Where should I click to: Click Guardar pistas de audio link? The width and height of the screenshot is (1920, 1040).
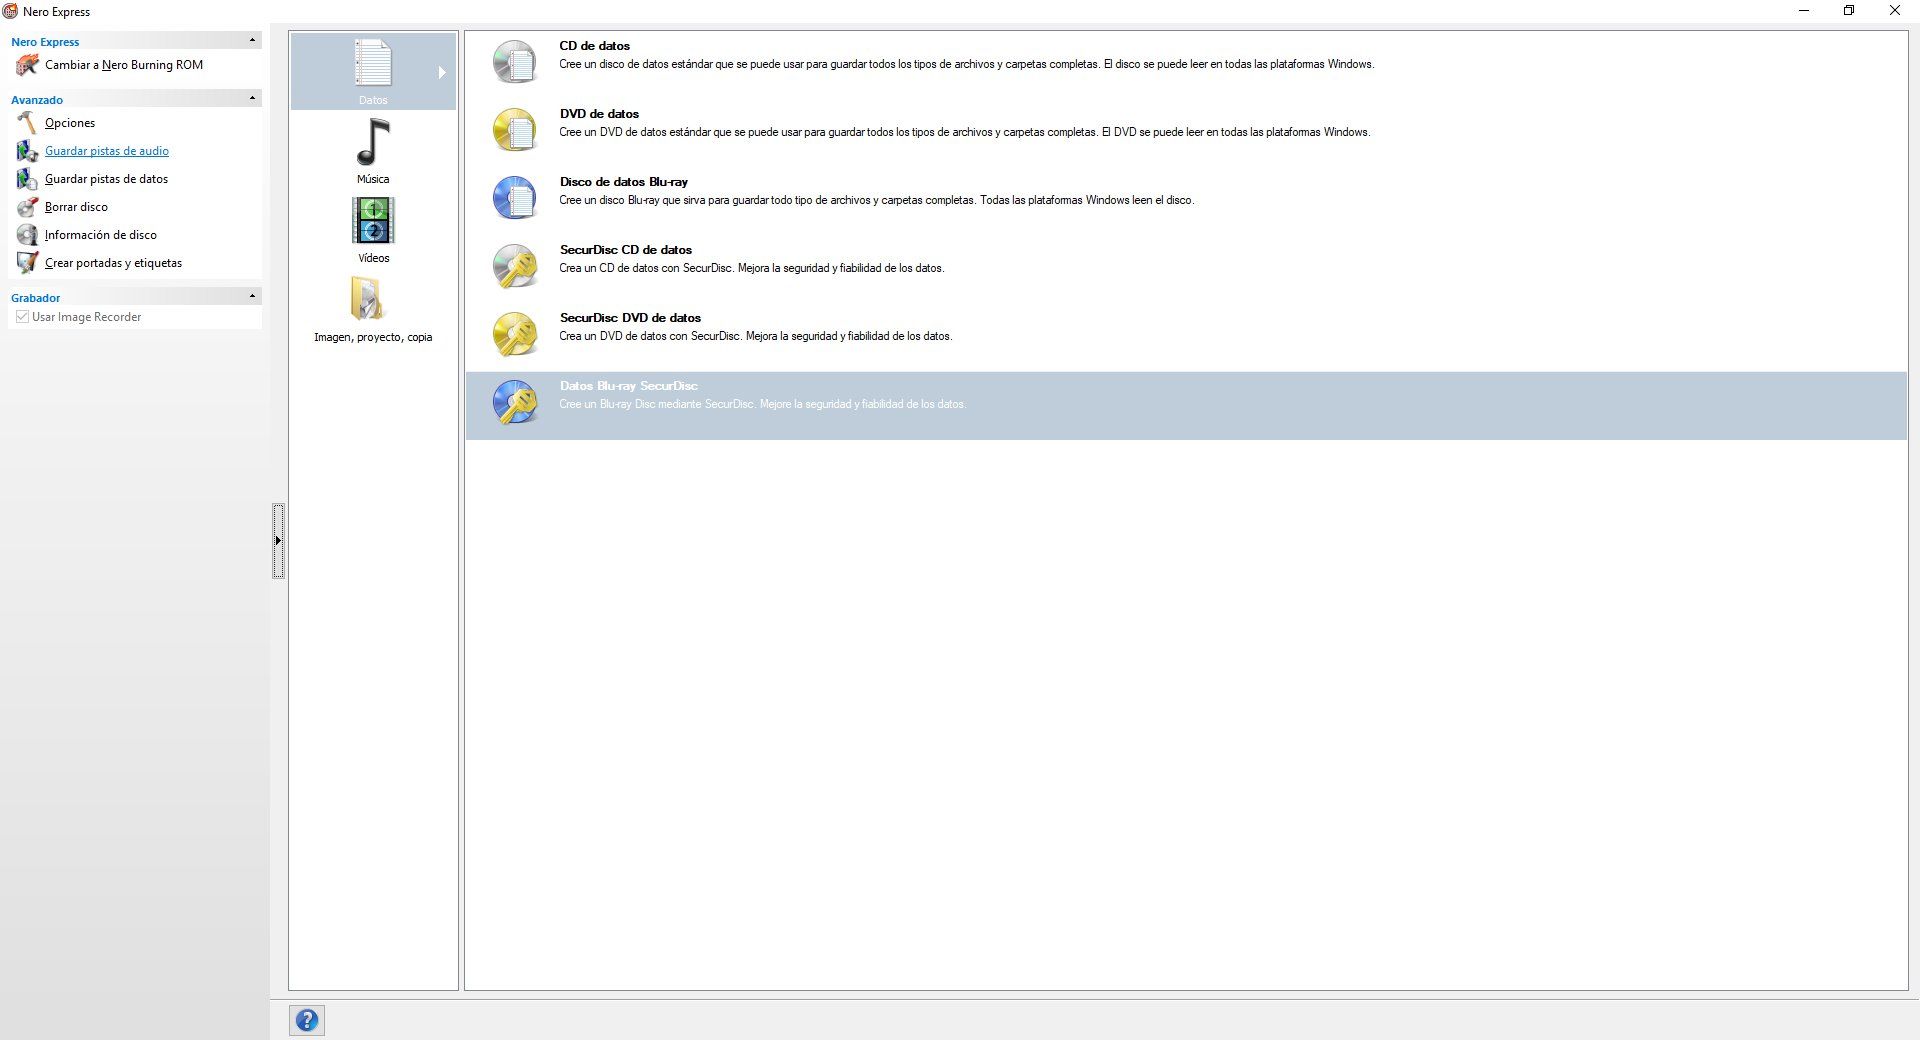(107, 151)
